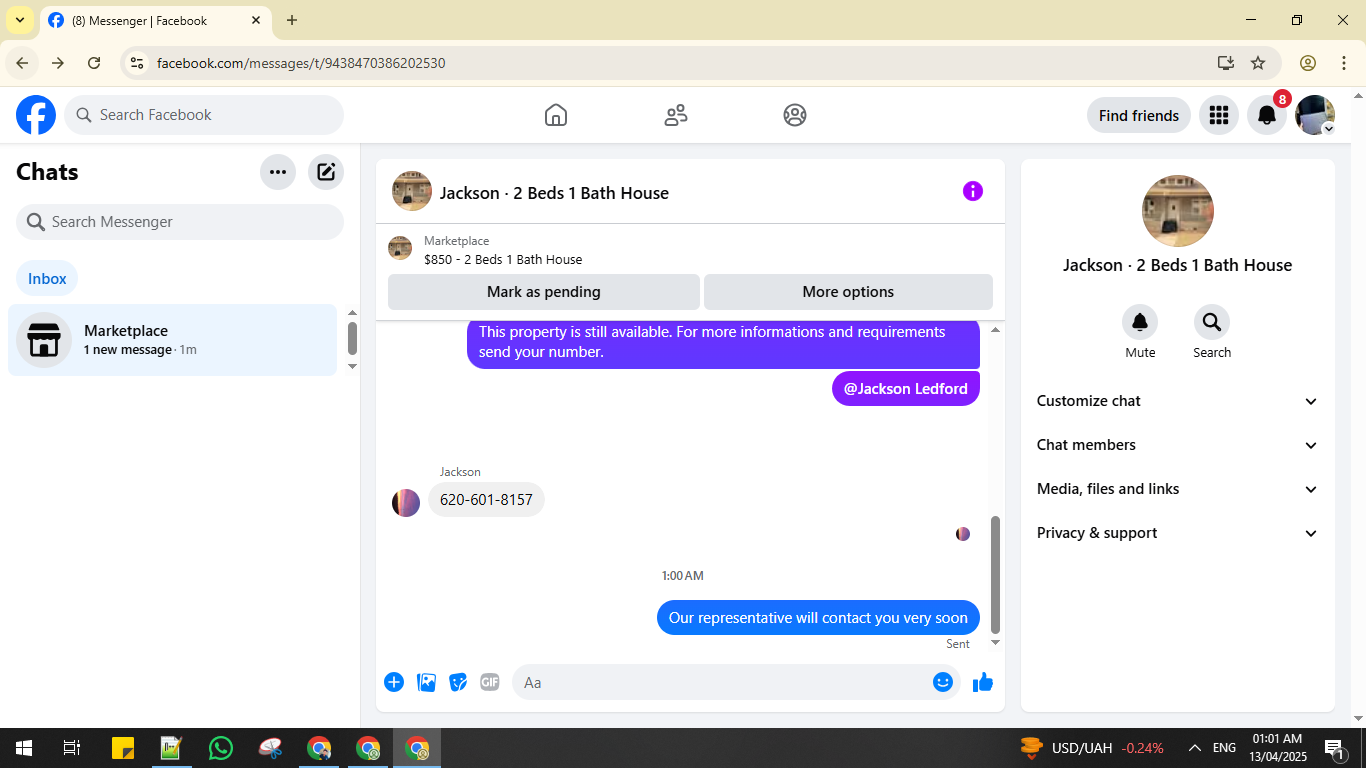Open account profile picture menu
The width and height of the screenshot is (1366, 768).
(x=1315, y=115)
